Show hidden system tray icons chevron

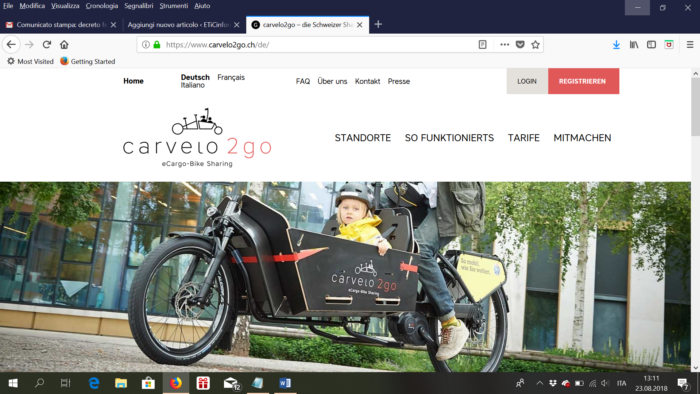click(x=539, y=383)
